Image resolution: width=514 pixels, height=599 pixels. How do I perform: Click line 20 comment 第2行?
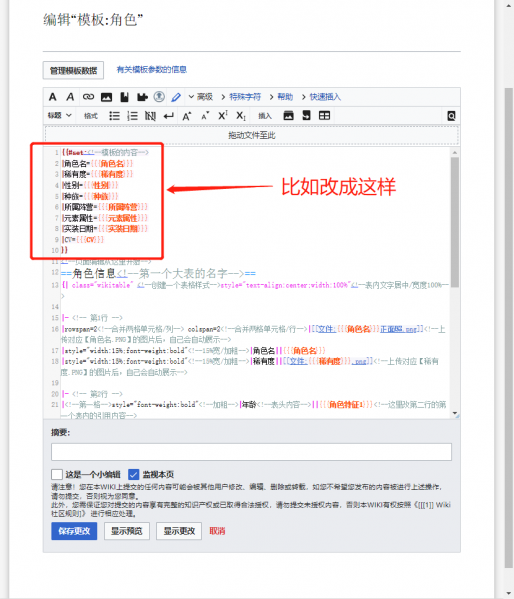97,394
